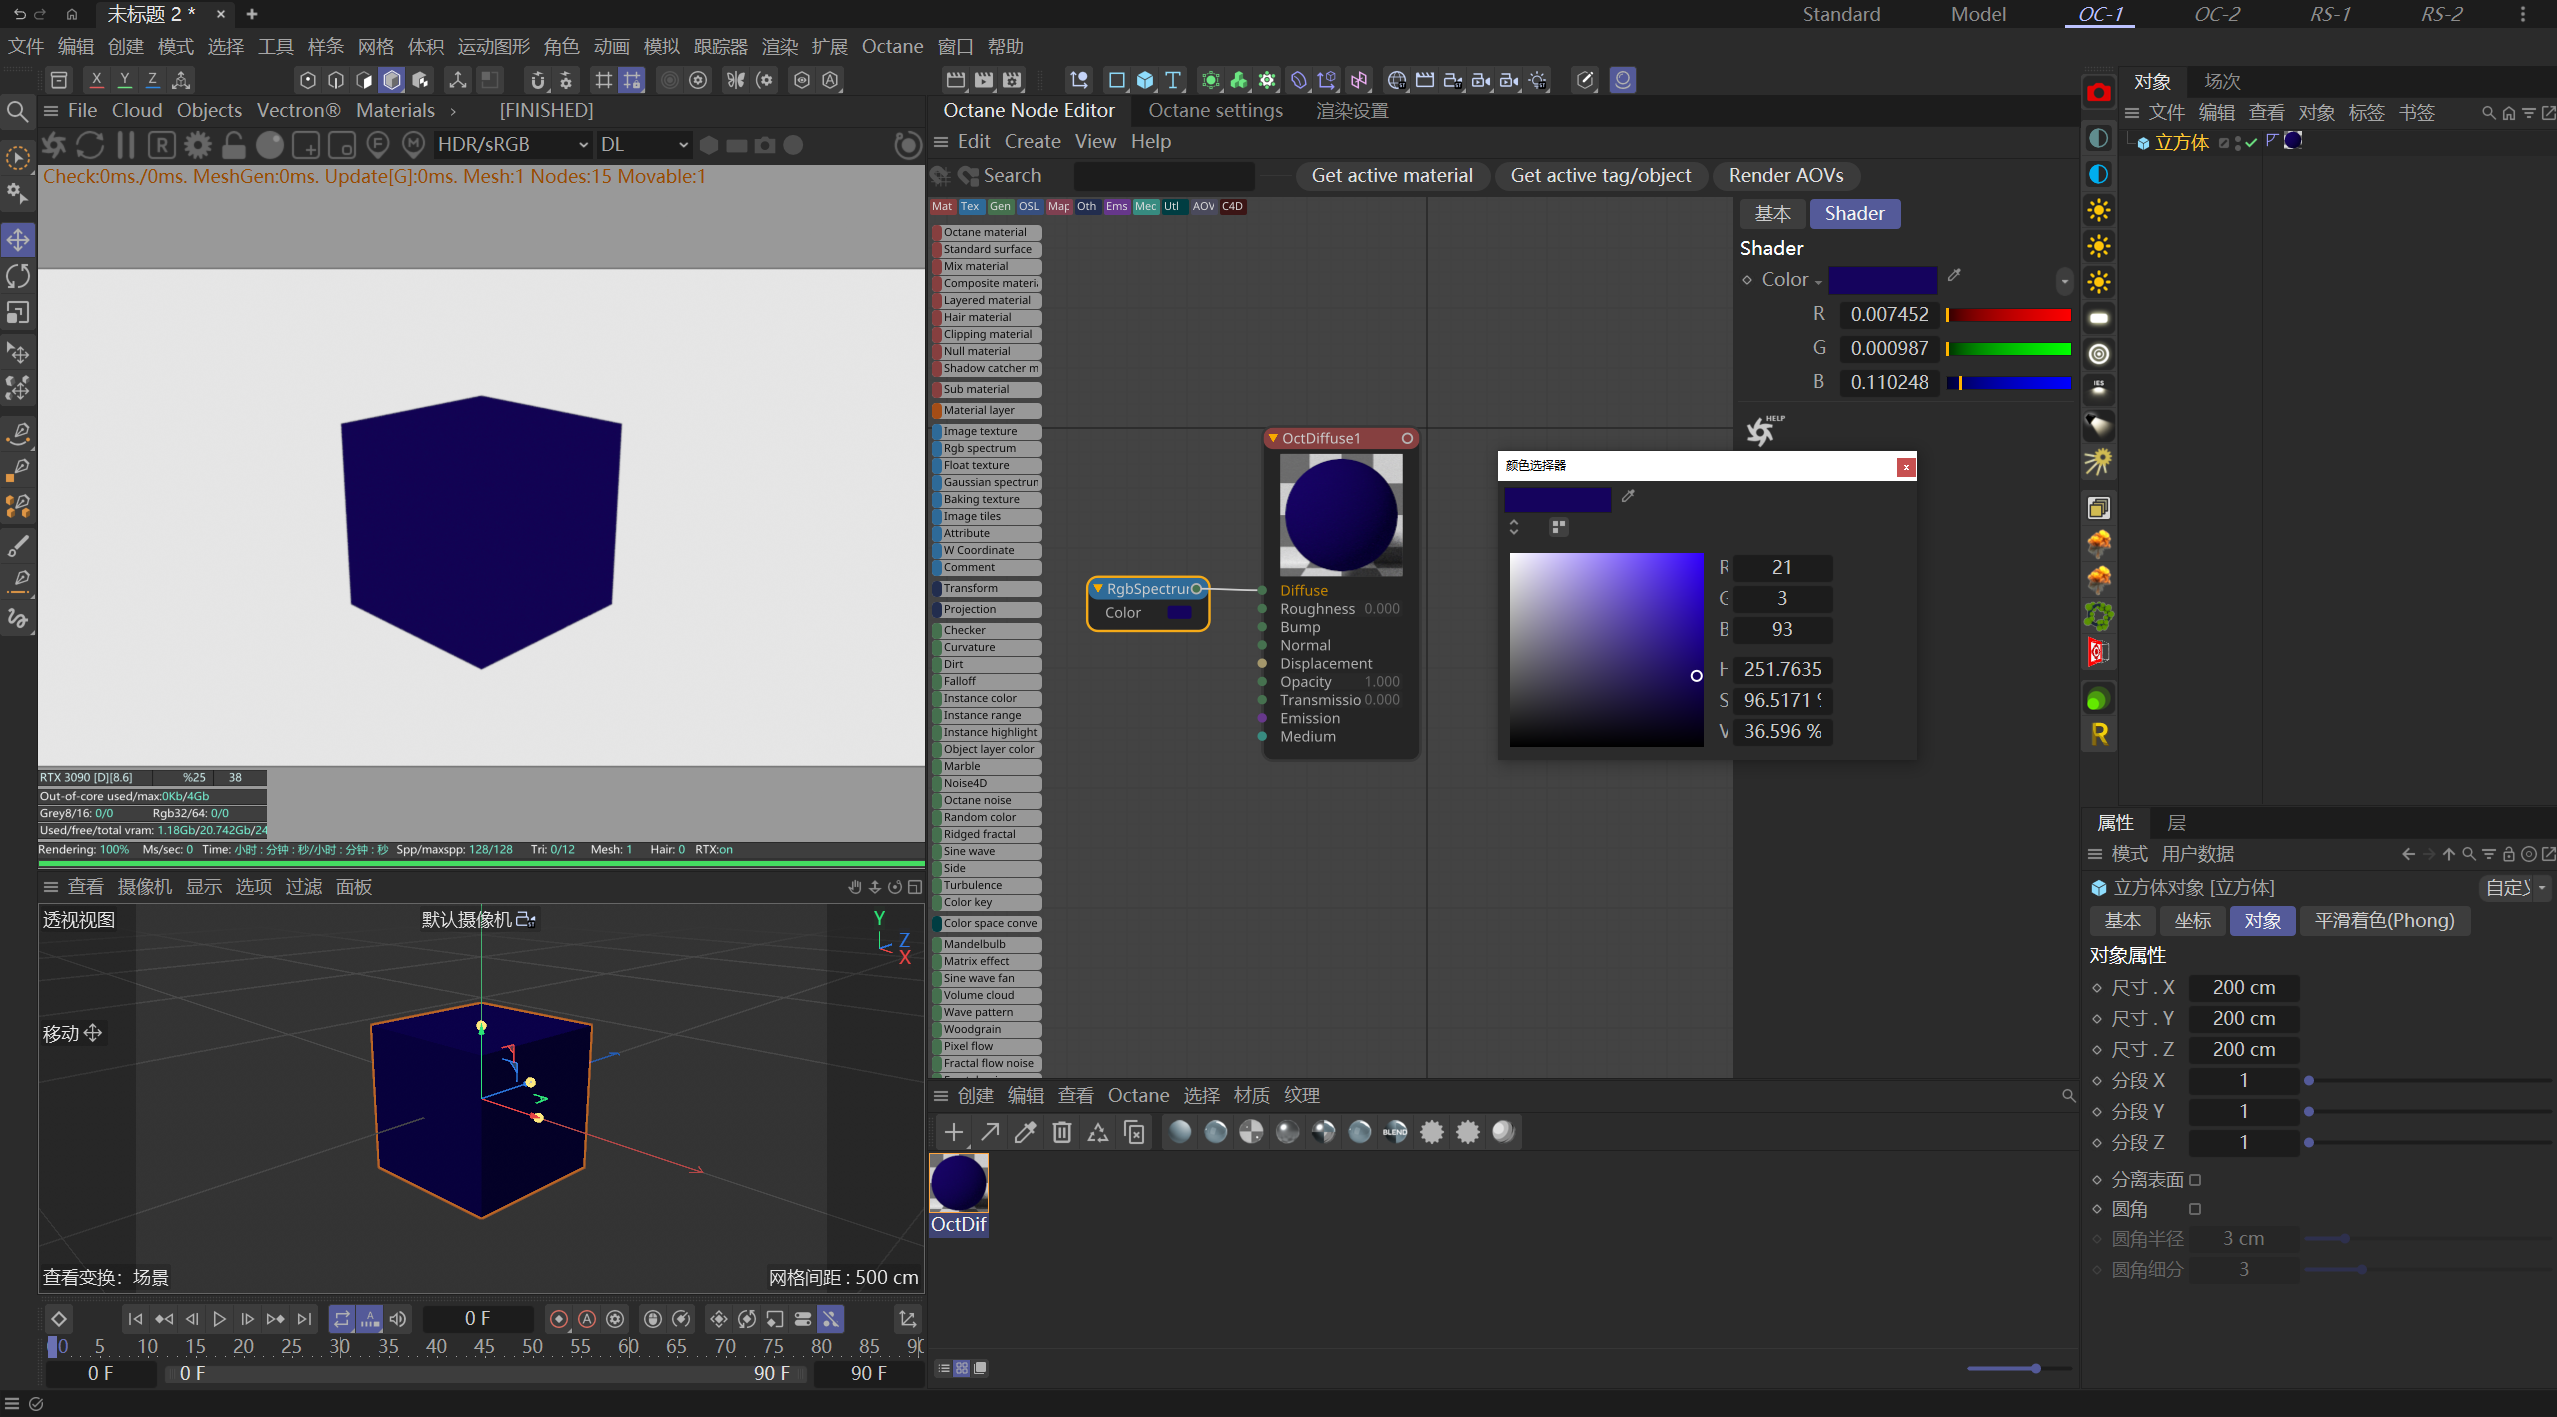Select the Move tool in left toolbar
The width and height of the screenshot is (2557, 1417).
pos(18,240)
